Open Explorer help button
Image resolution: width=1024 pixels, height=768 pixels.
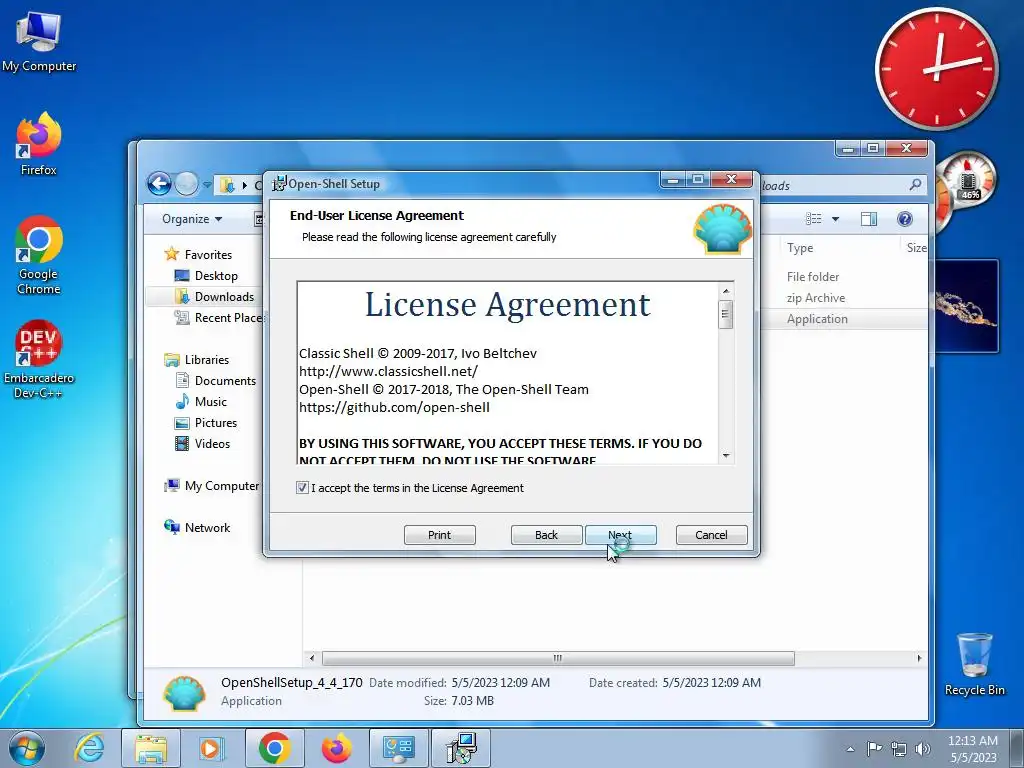(x=904, y=219)
